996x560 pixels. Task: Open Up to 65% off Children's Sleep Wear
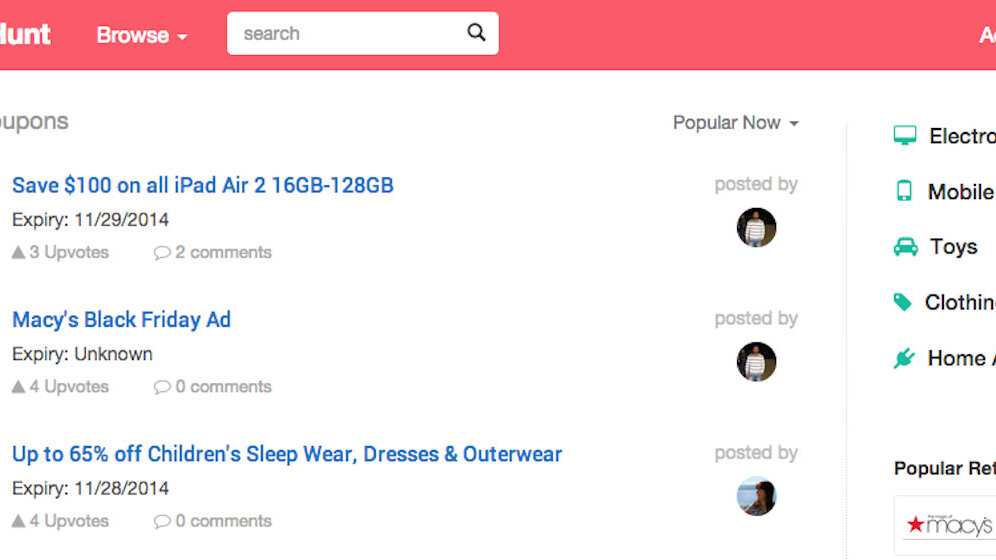click(287, 454)
